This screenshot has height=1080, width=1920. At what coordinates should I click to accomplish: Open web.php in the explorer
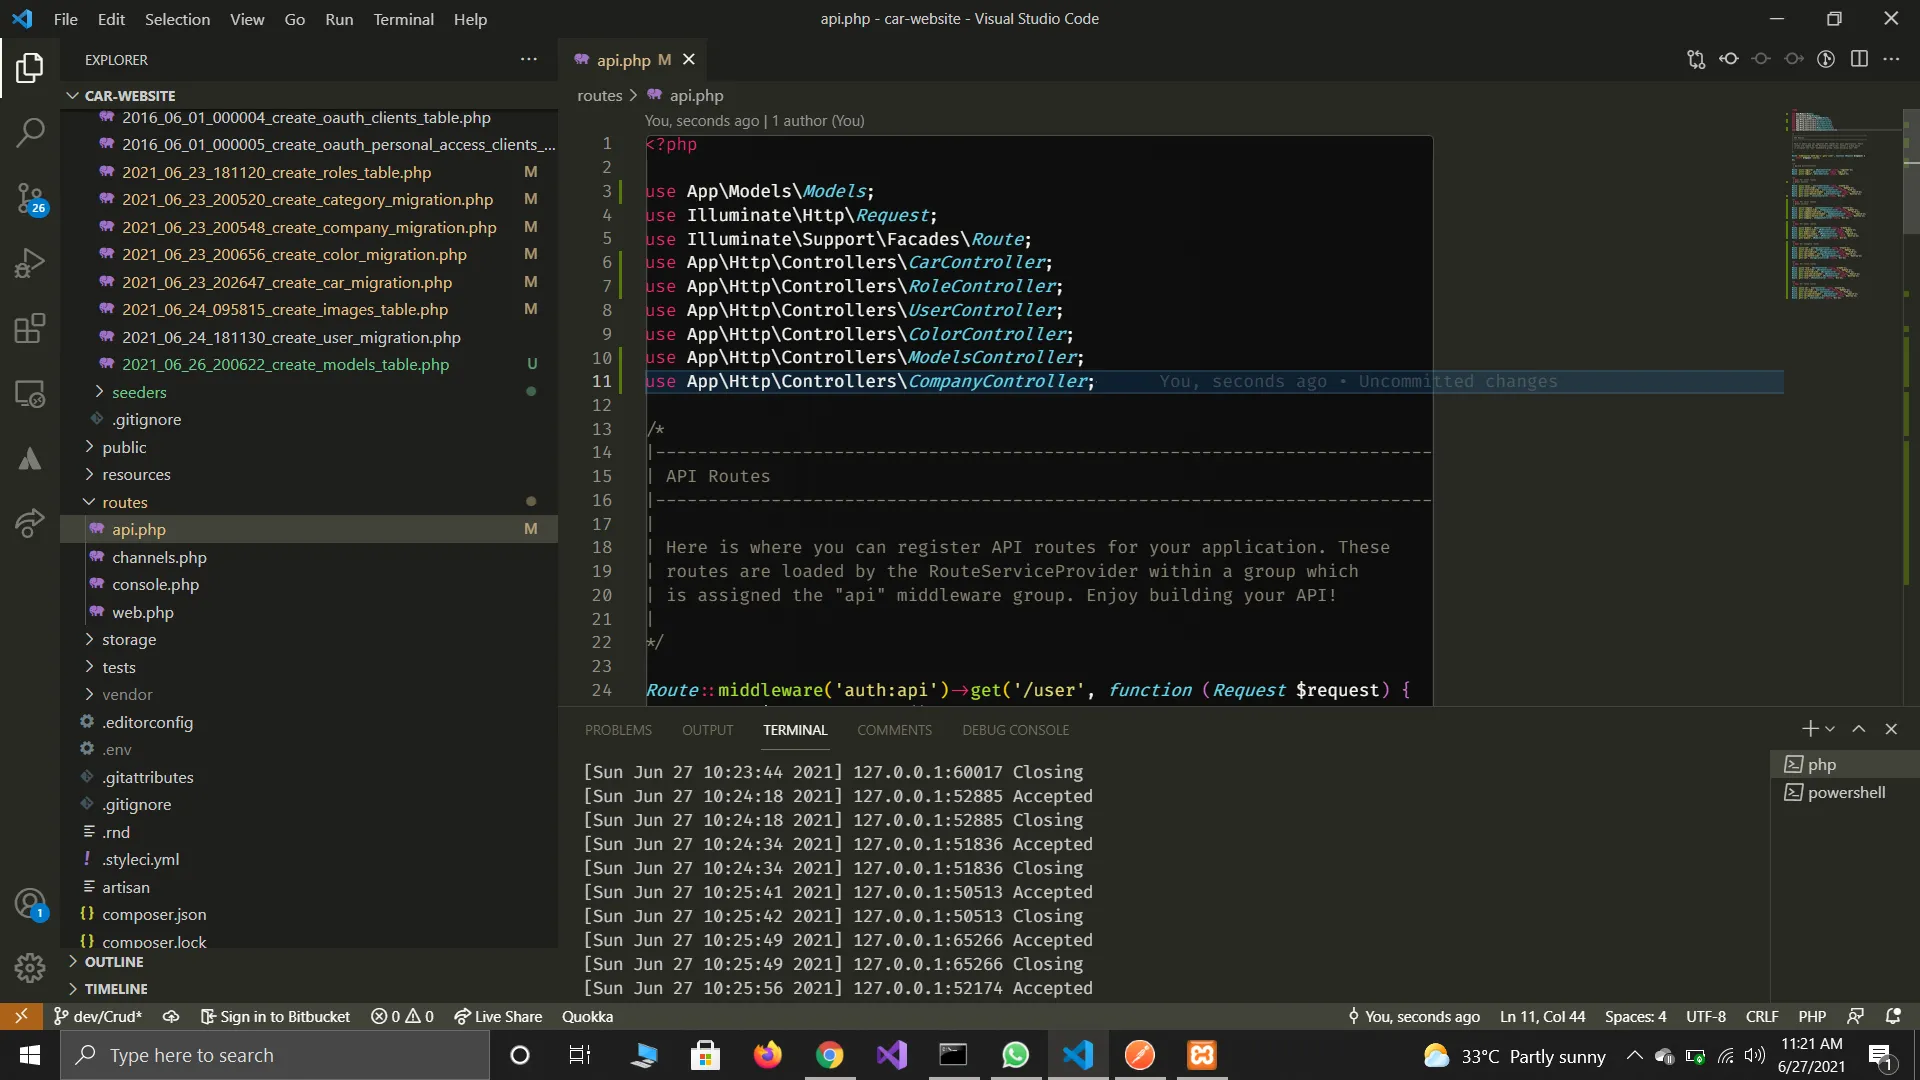pos(142,612)
